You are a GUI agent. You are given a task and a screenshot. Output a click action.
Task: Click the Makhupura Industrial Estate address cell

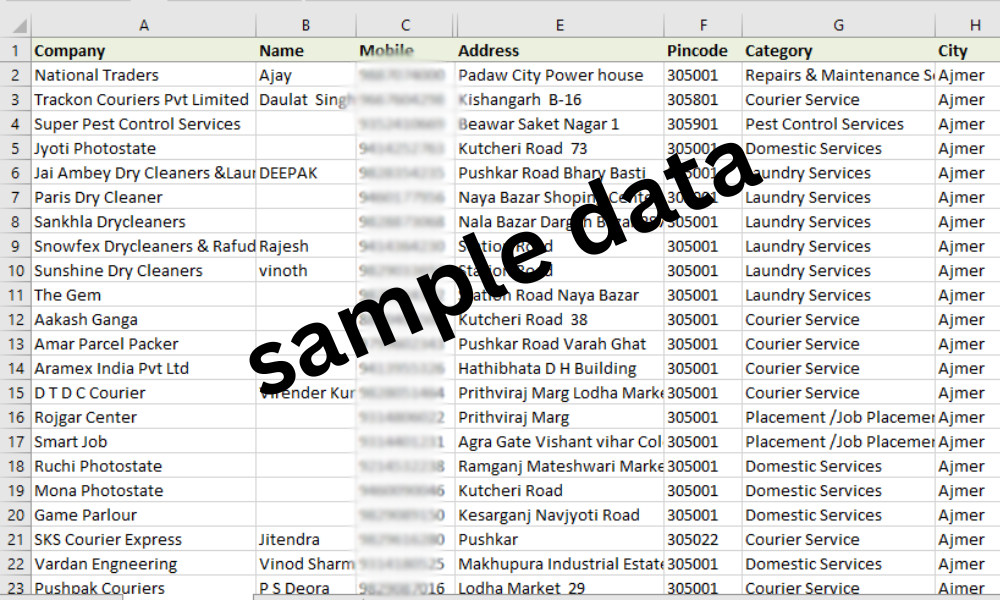(560, 564)
